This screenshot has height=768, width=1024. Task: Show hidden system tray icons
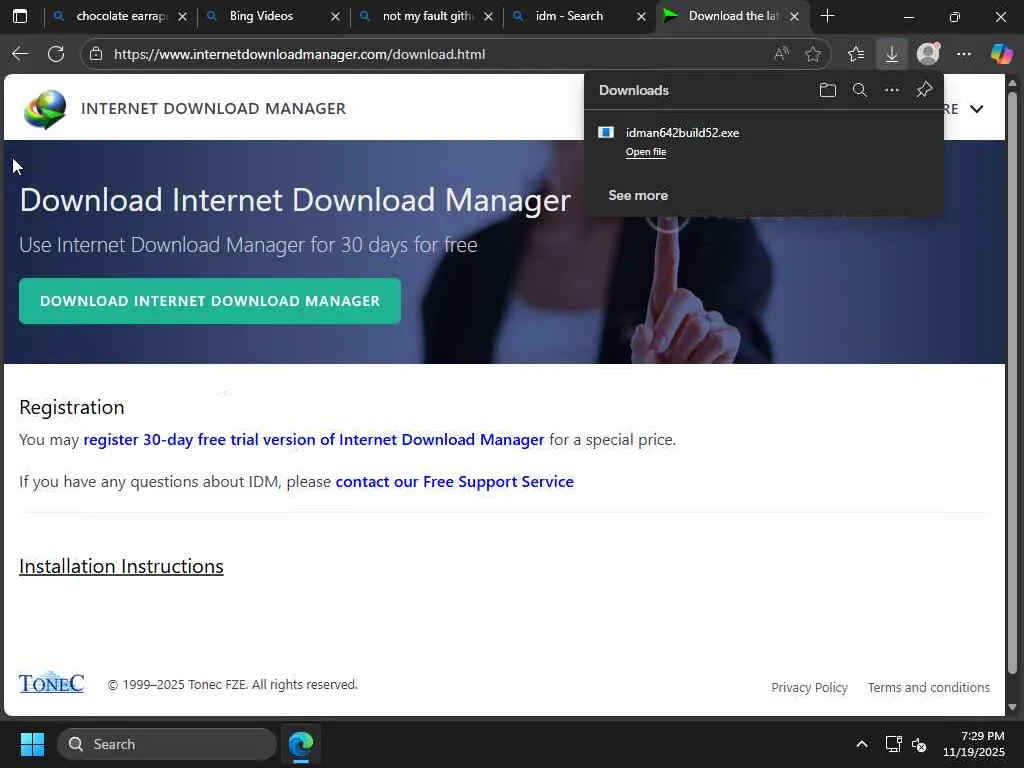862,744
